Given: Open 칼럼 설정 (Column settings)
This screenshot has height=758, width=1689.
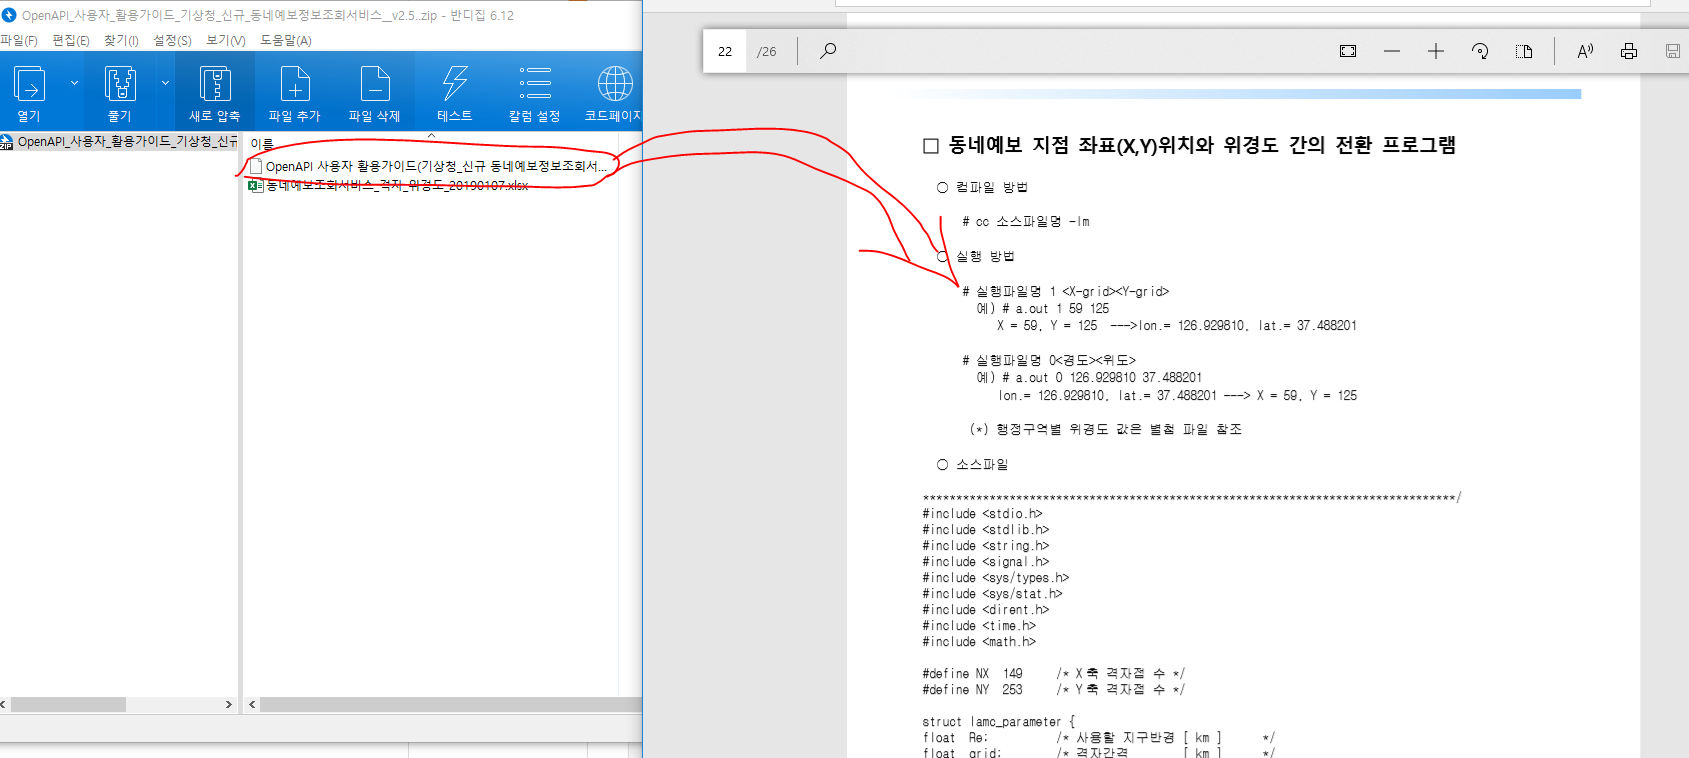Looking at the screenshot, I should tap(535, 93).
